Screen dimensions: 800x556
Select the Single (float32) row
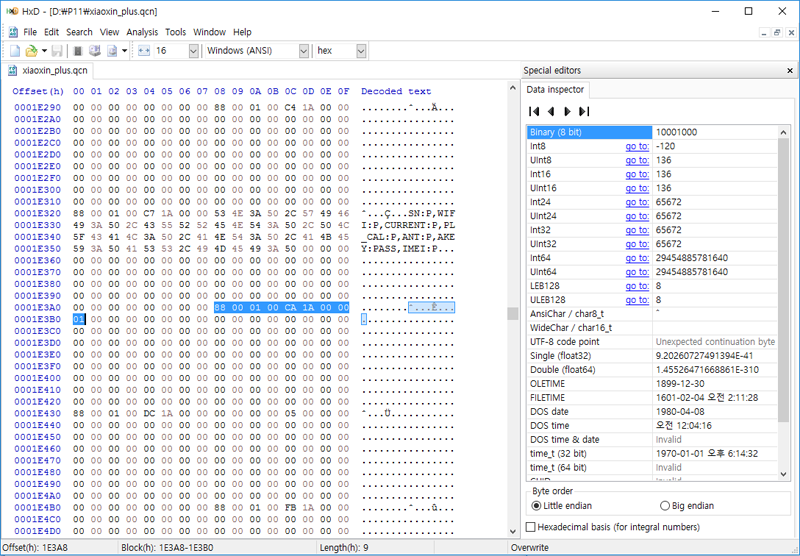pyautogui.click(x=652, y=356)
